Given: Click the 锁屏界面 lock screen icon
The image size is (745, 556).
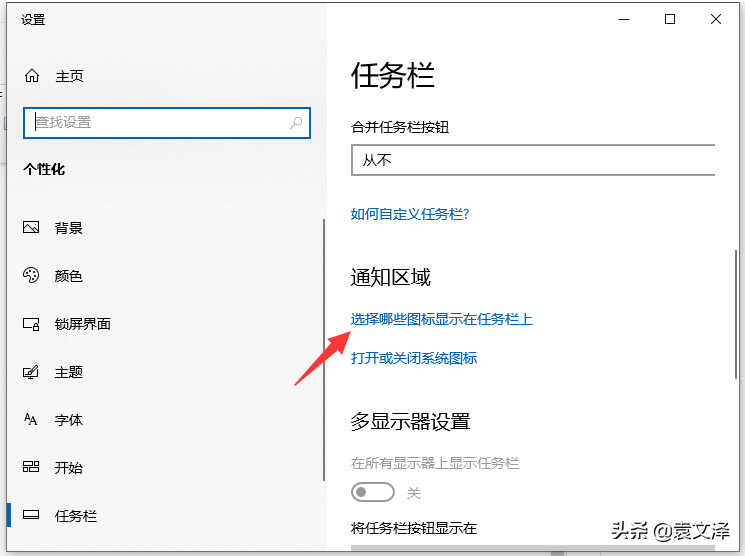Looking at the screenshot, I should coord(31,324).
